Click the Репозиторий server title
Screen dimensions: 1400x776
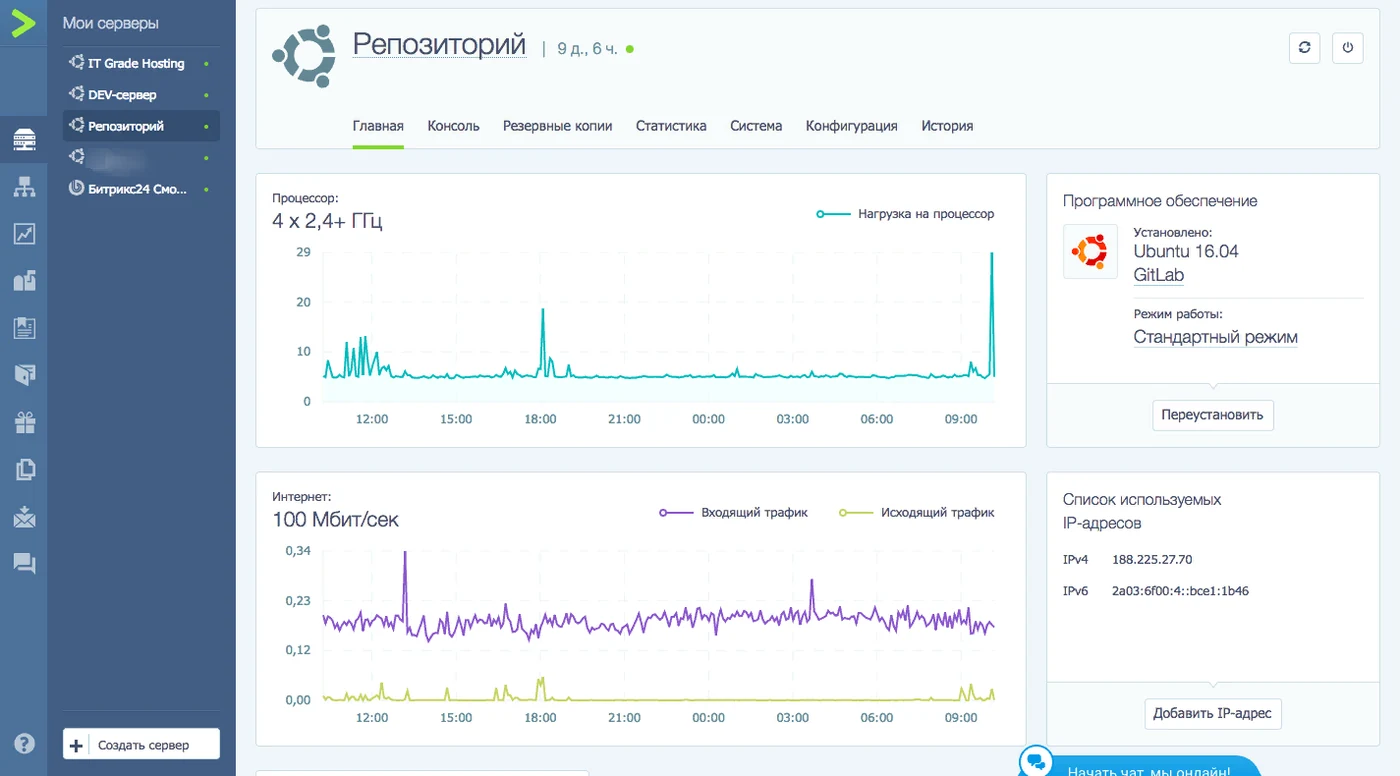[439, 44]
